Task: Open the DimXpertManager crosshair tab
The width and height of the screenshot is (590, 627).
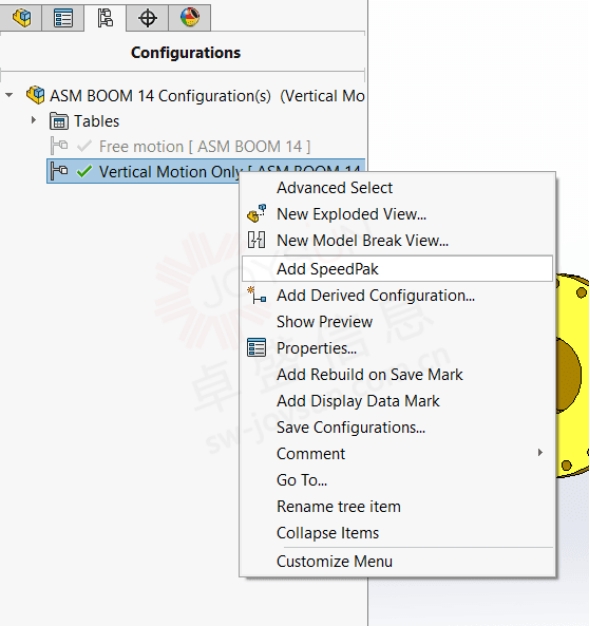Action: [x=147, y=18]
